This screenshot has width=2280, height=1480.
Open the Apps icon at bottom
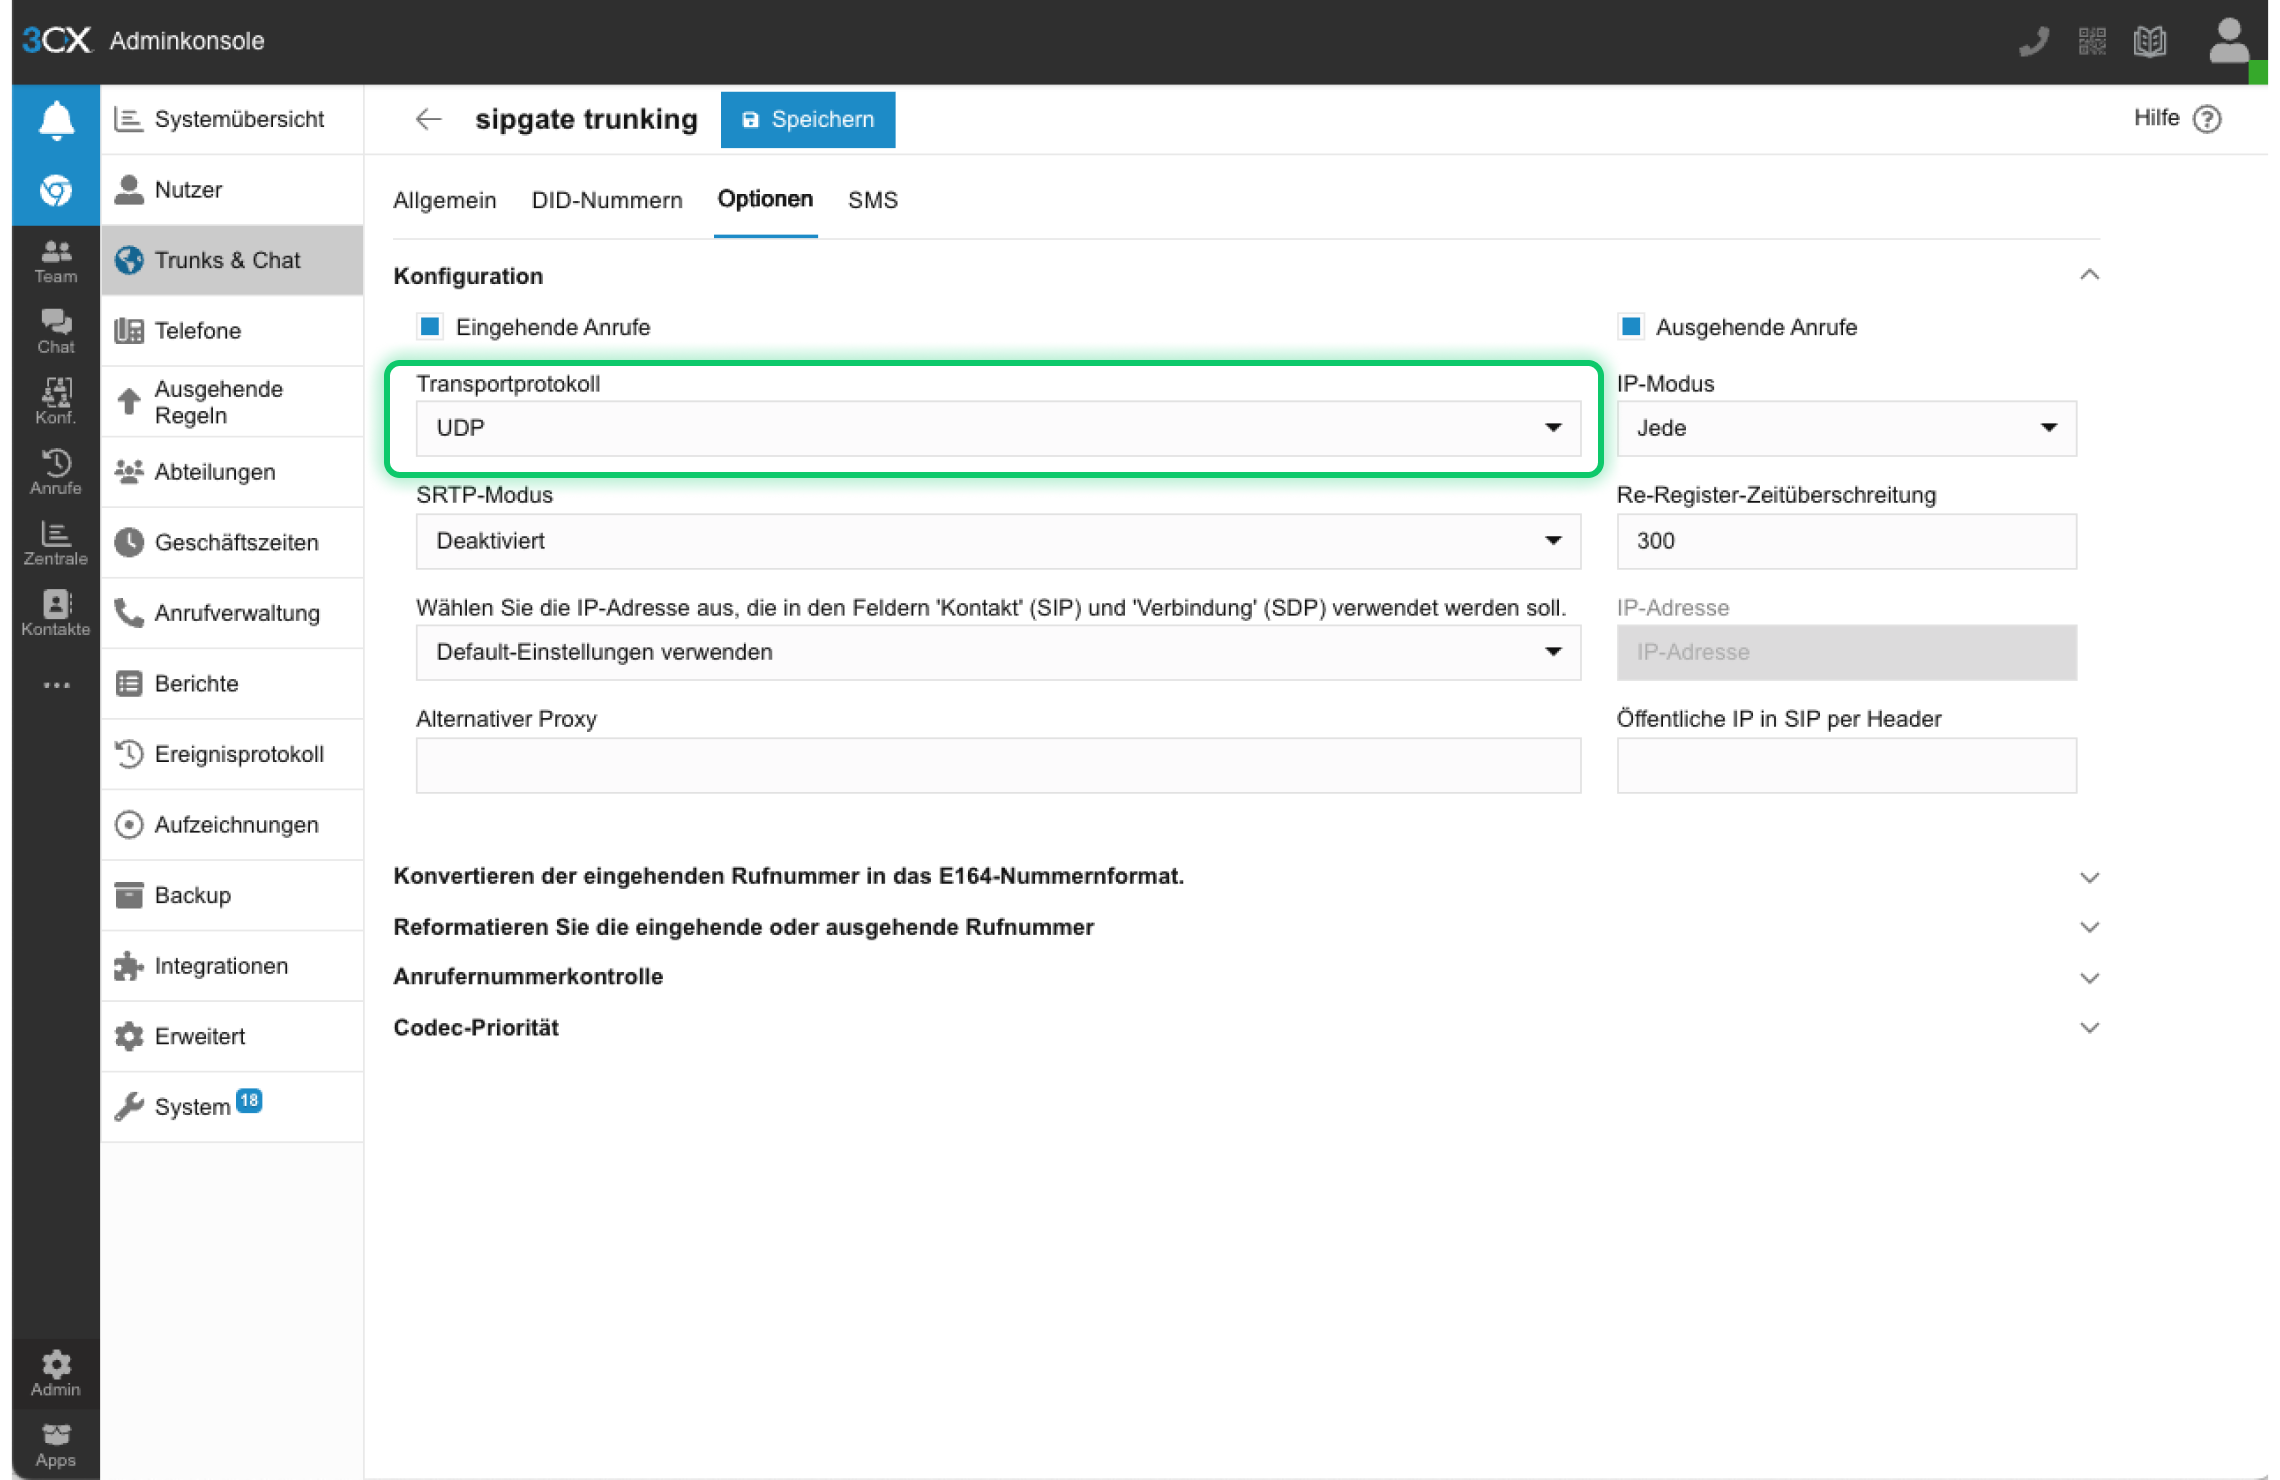[56, 1445]
